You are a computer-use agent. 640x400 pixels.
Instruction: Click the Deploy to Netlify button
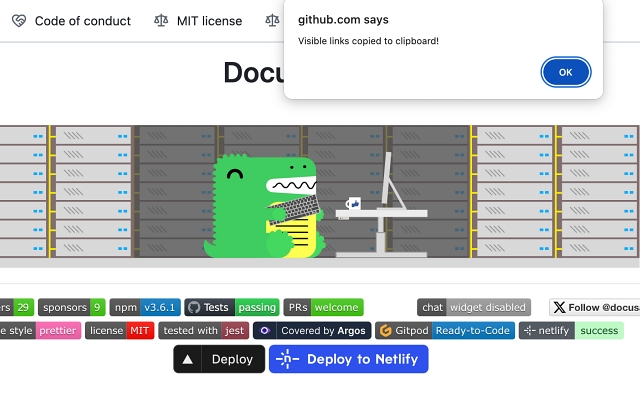tap(349, 359)
